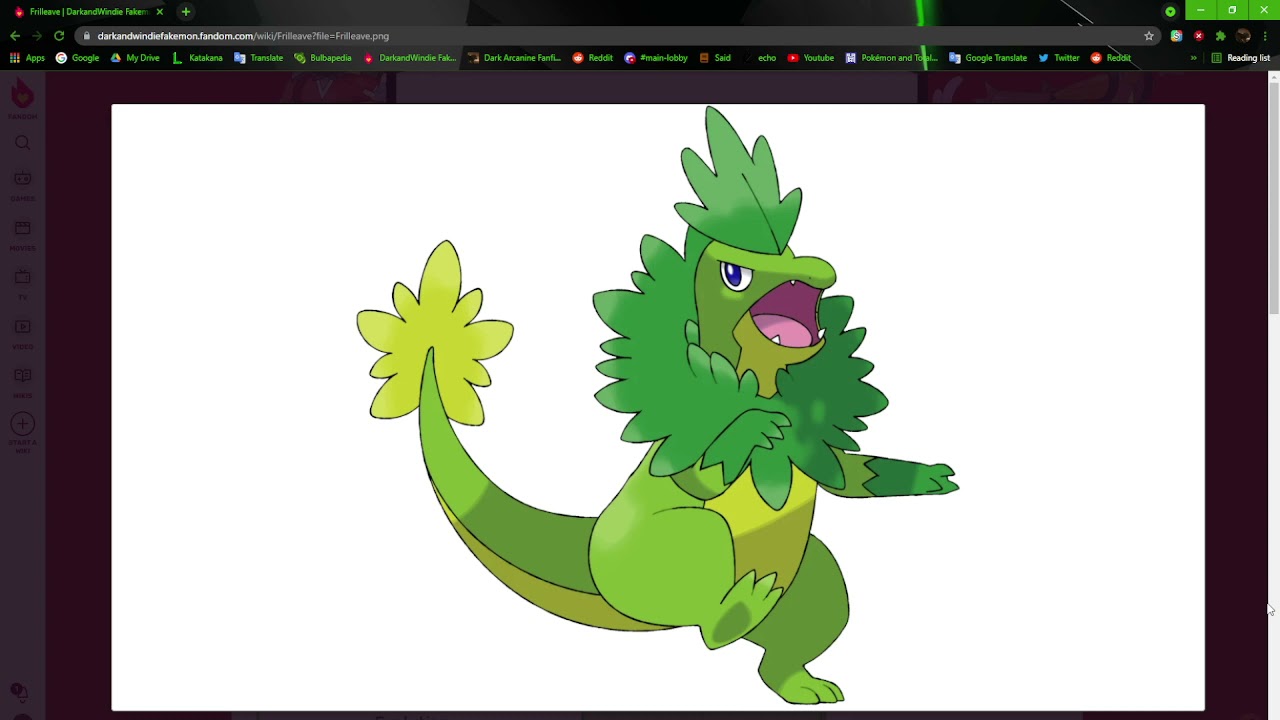Viewport: 1280px width, 720px height.
Task: Open the Video section in Fandom sidebar
Action: point(22,332)
